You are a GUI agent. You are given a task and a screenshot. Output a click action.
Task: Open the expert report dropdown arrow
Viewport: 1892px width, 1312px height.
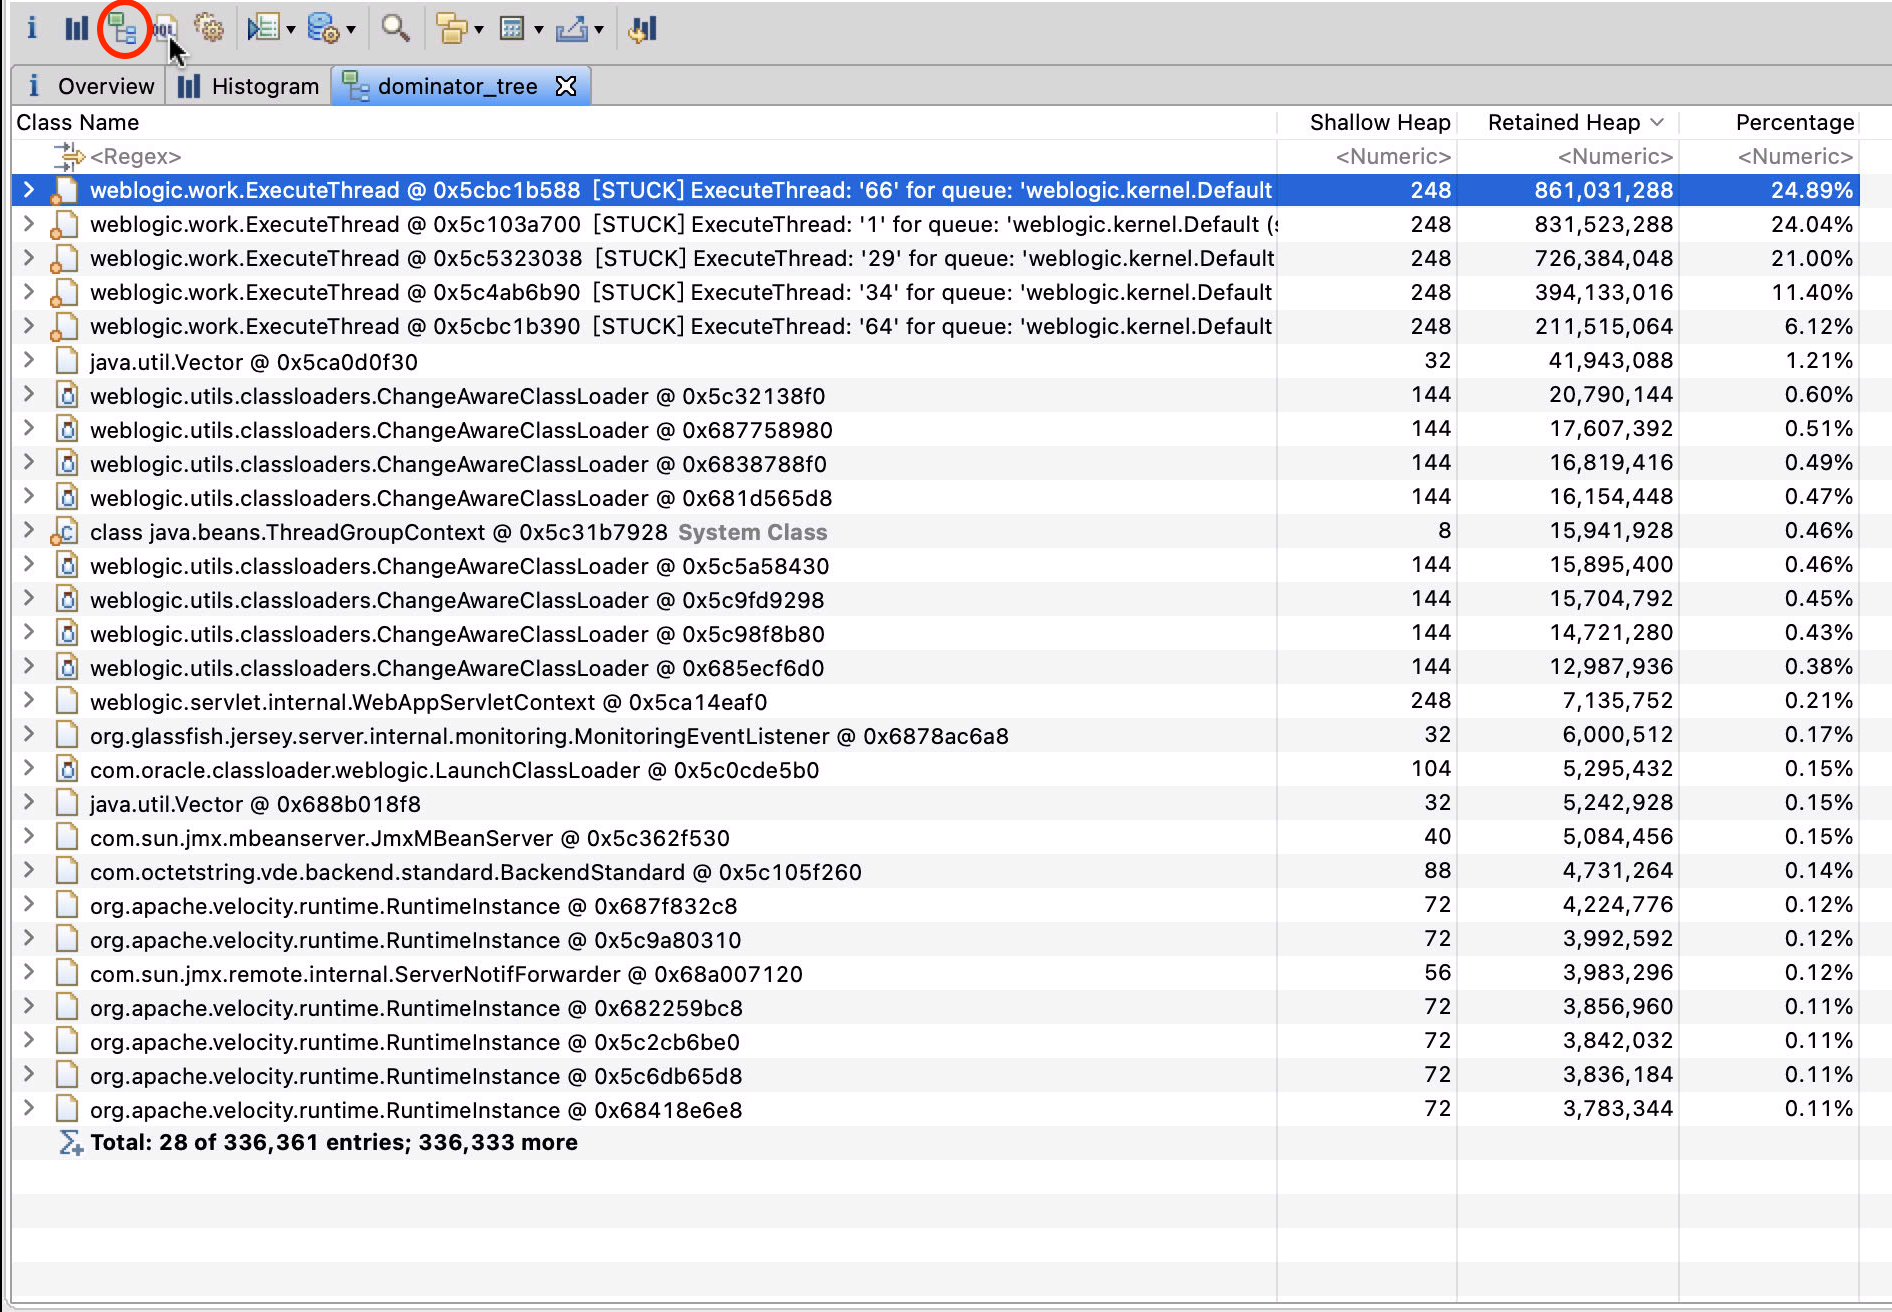pyautogui.click(x=291, y=30)
